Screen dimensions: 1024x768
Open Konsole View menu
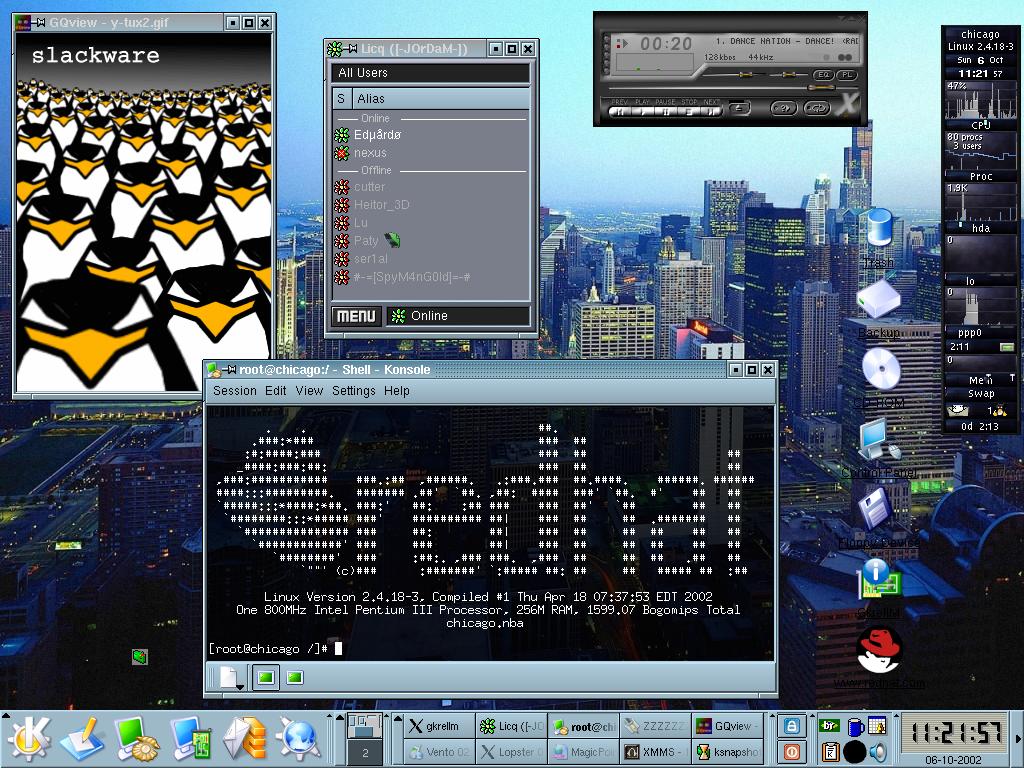click(x=309, y=391)
